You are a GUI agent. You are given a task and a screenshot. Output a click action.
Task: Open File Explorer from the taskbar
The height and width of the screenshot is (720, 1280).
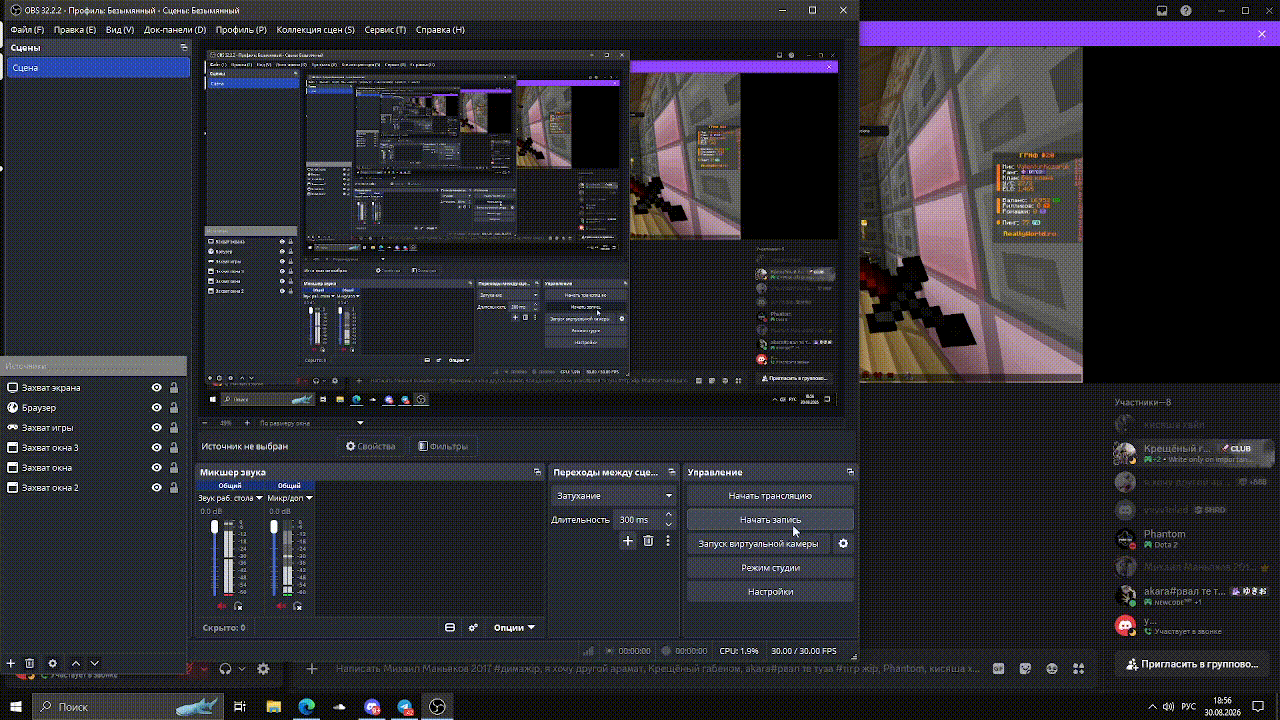pos(273,707)
